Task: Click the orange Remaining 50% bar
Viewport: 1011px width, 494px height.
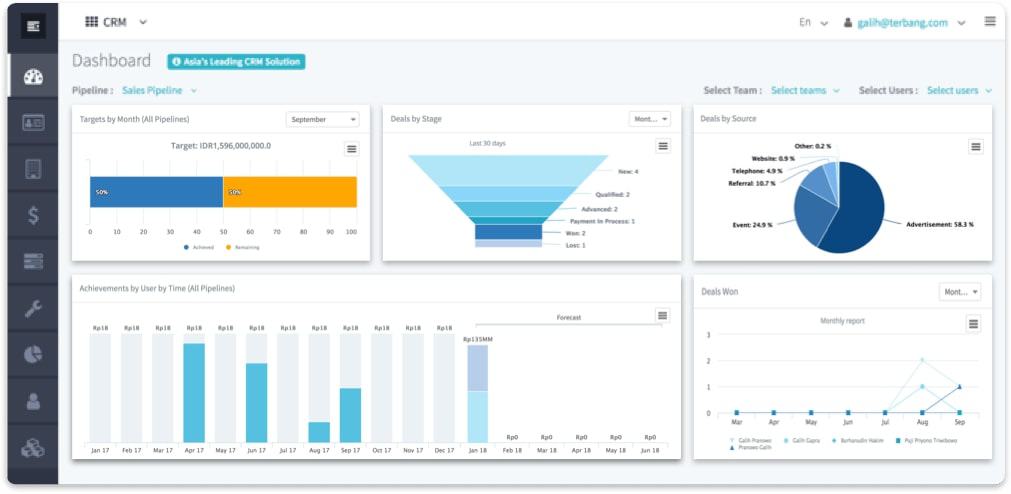Action: pos(290,192)
